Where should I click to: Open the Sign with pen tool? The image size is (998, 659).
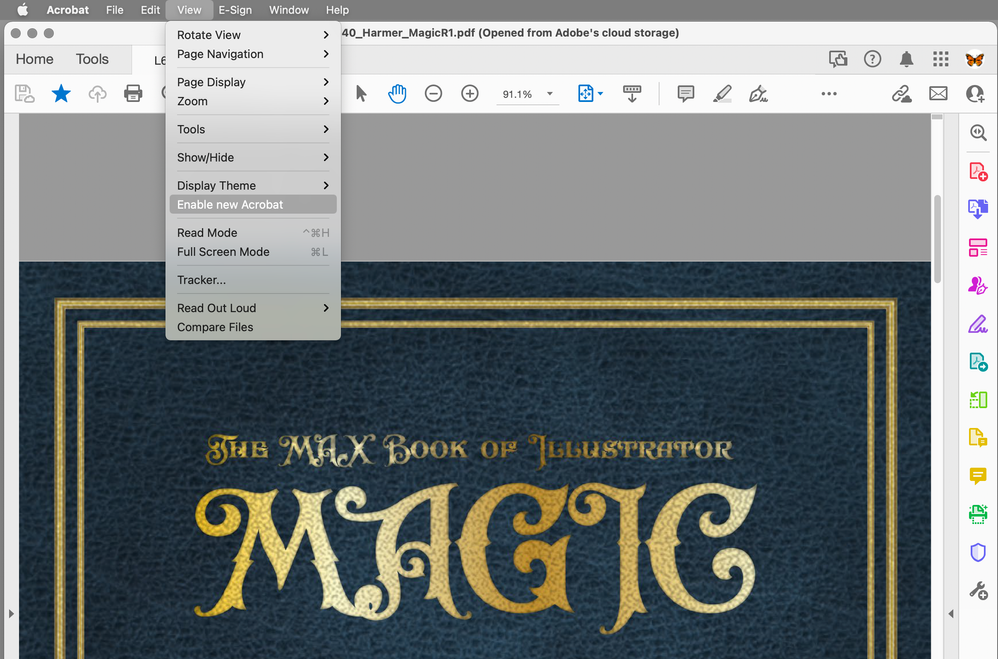(758, 94)
